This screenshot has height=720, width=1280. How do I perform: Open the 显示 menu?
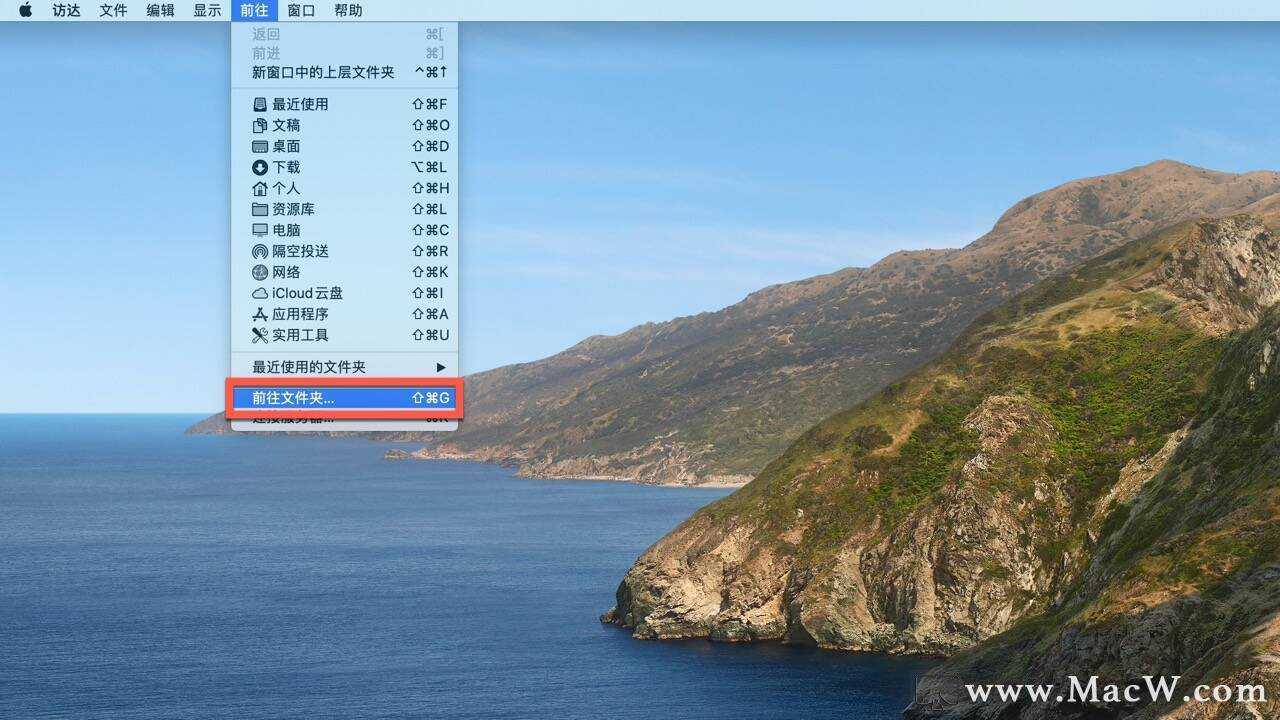pyautogui.click(x=207, y=10)
